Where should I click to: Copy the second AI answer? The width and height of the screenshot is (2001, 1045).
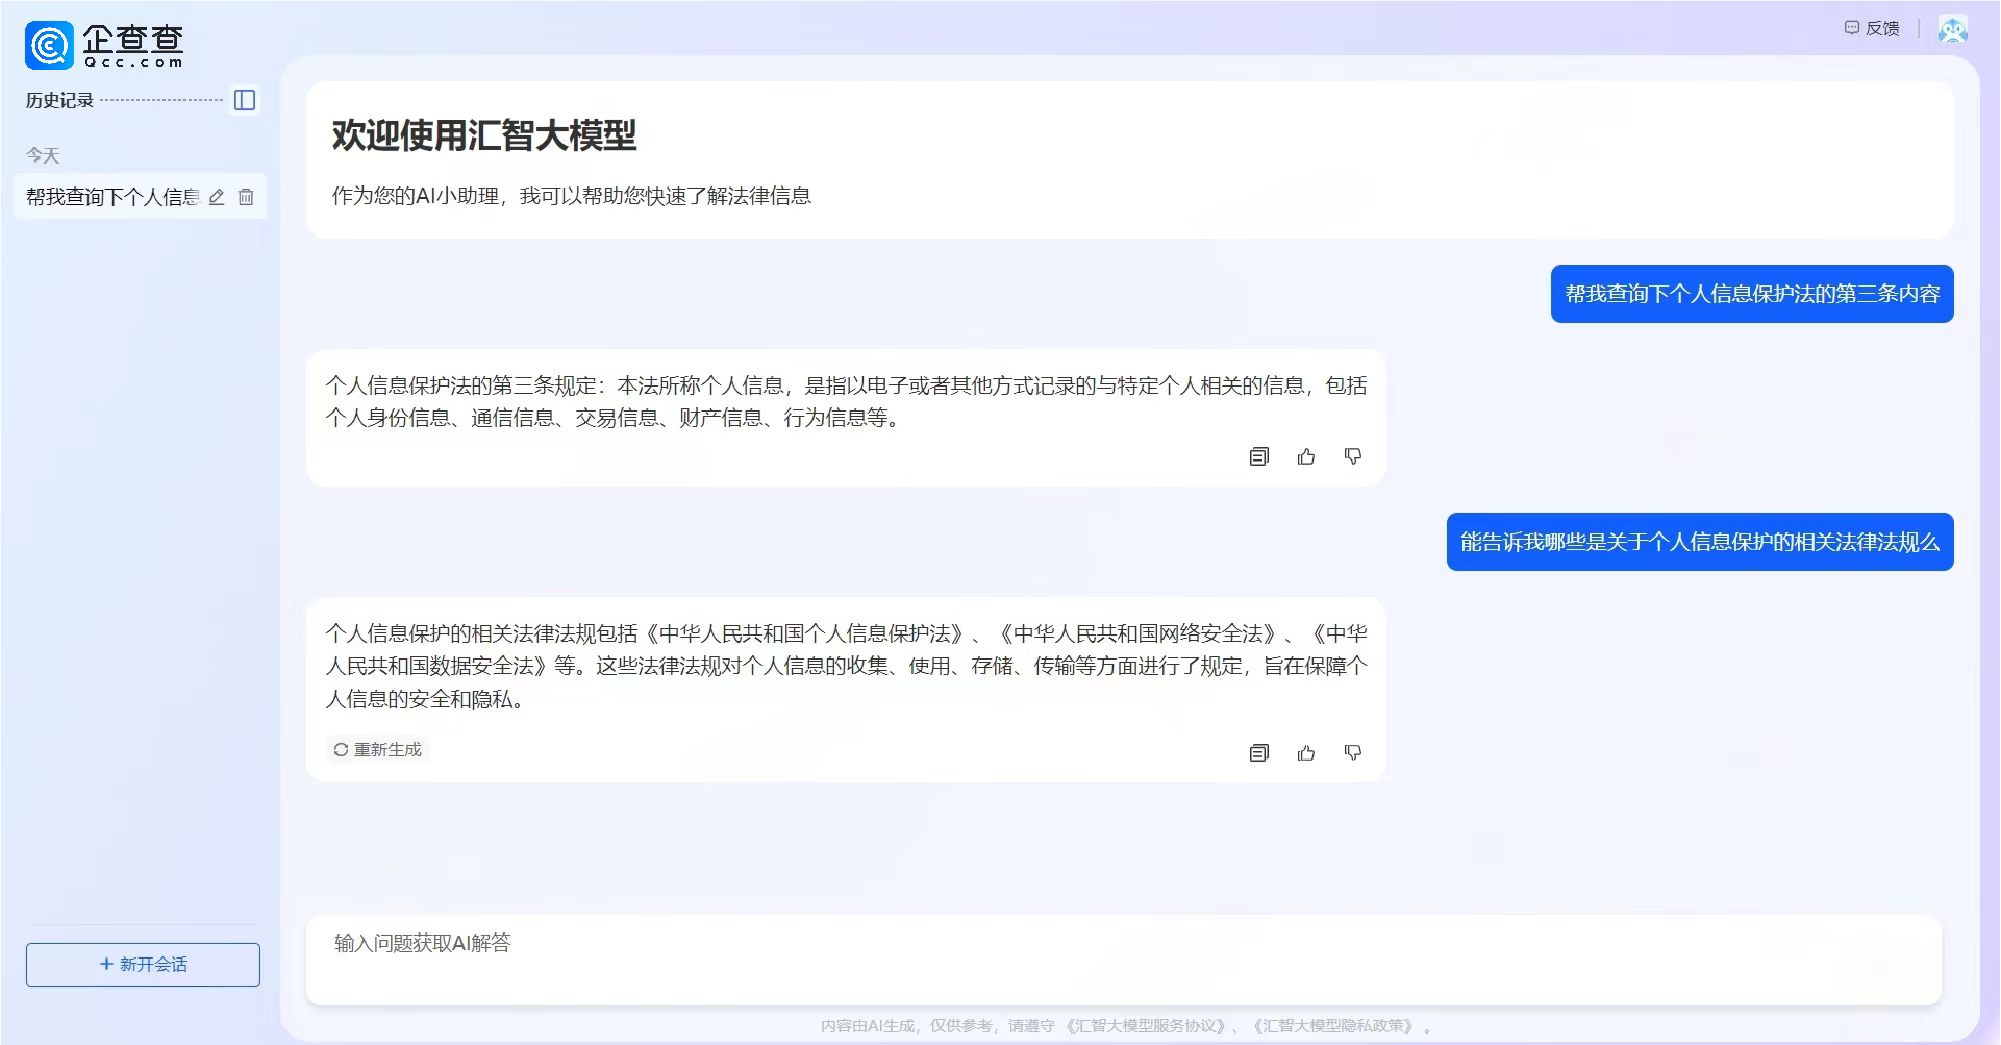pyautogui.click(x=1259, y=753)
